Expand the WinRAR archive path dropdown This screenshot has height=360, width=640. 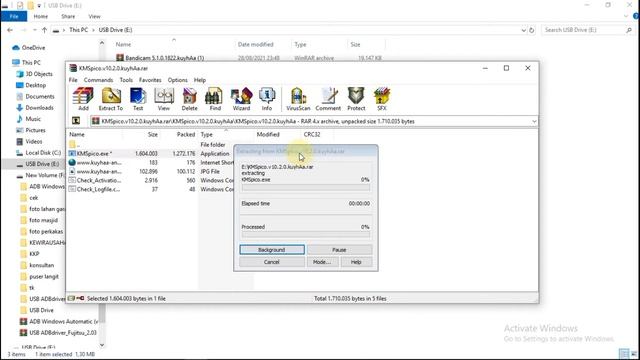coord(534,122)
